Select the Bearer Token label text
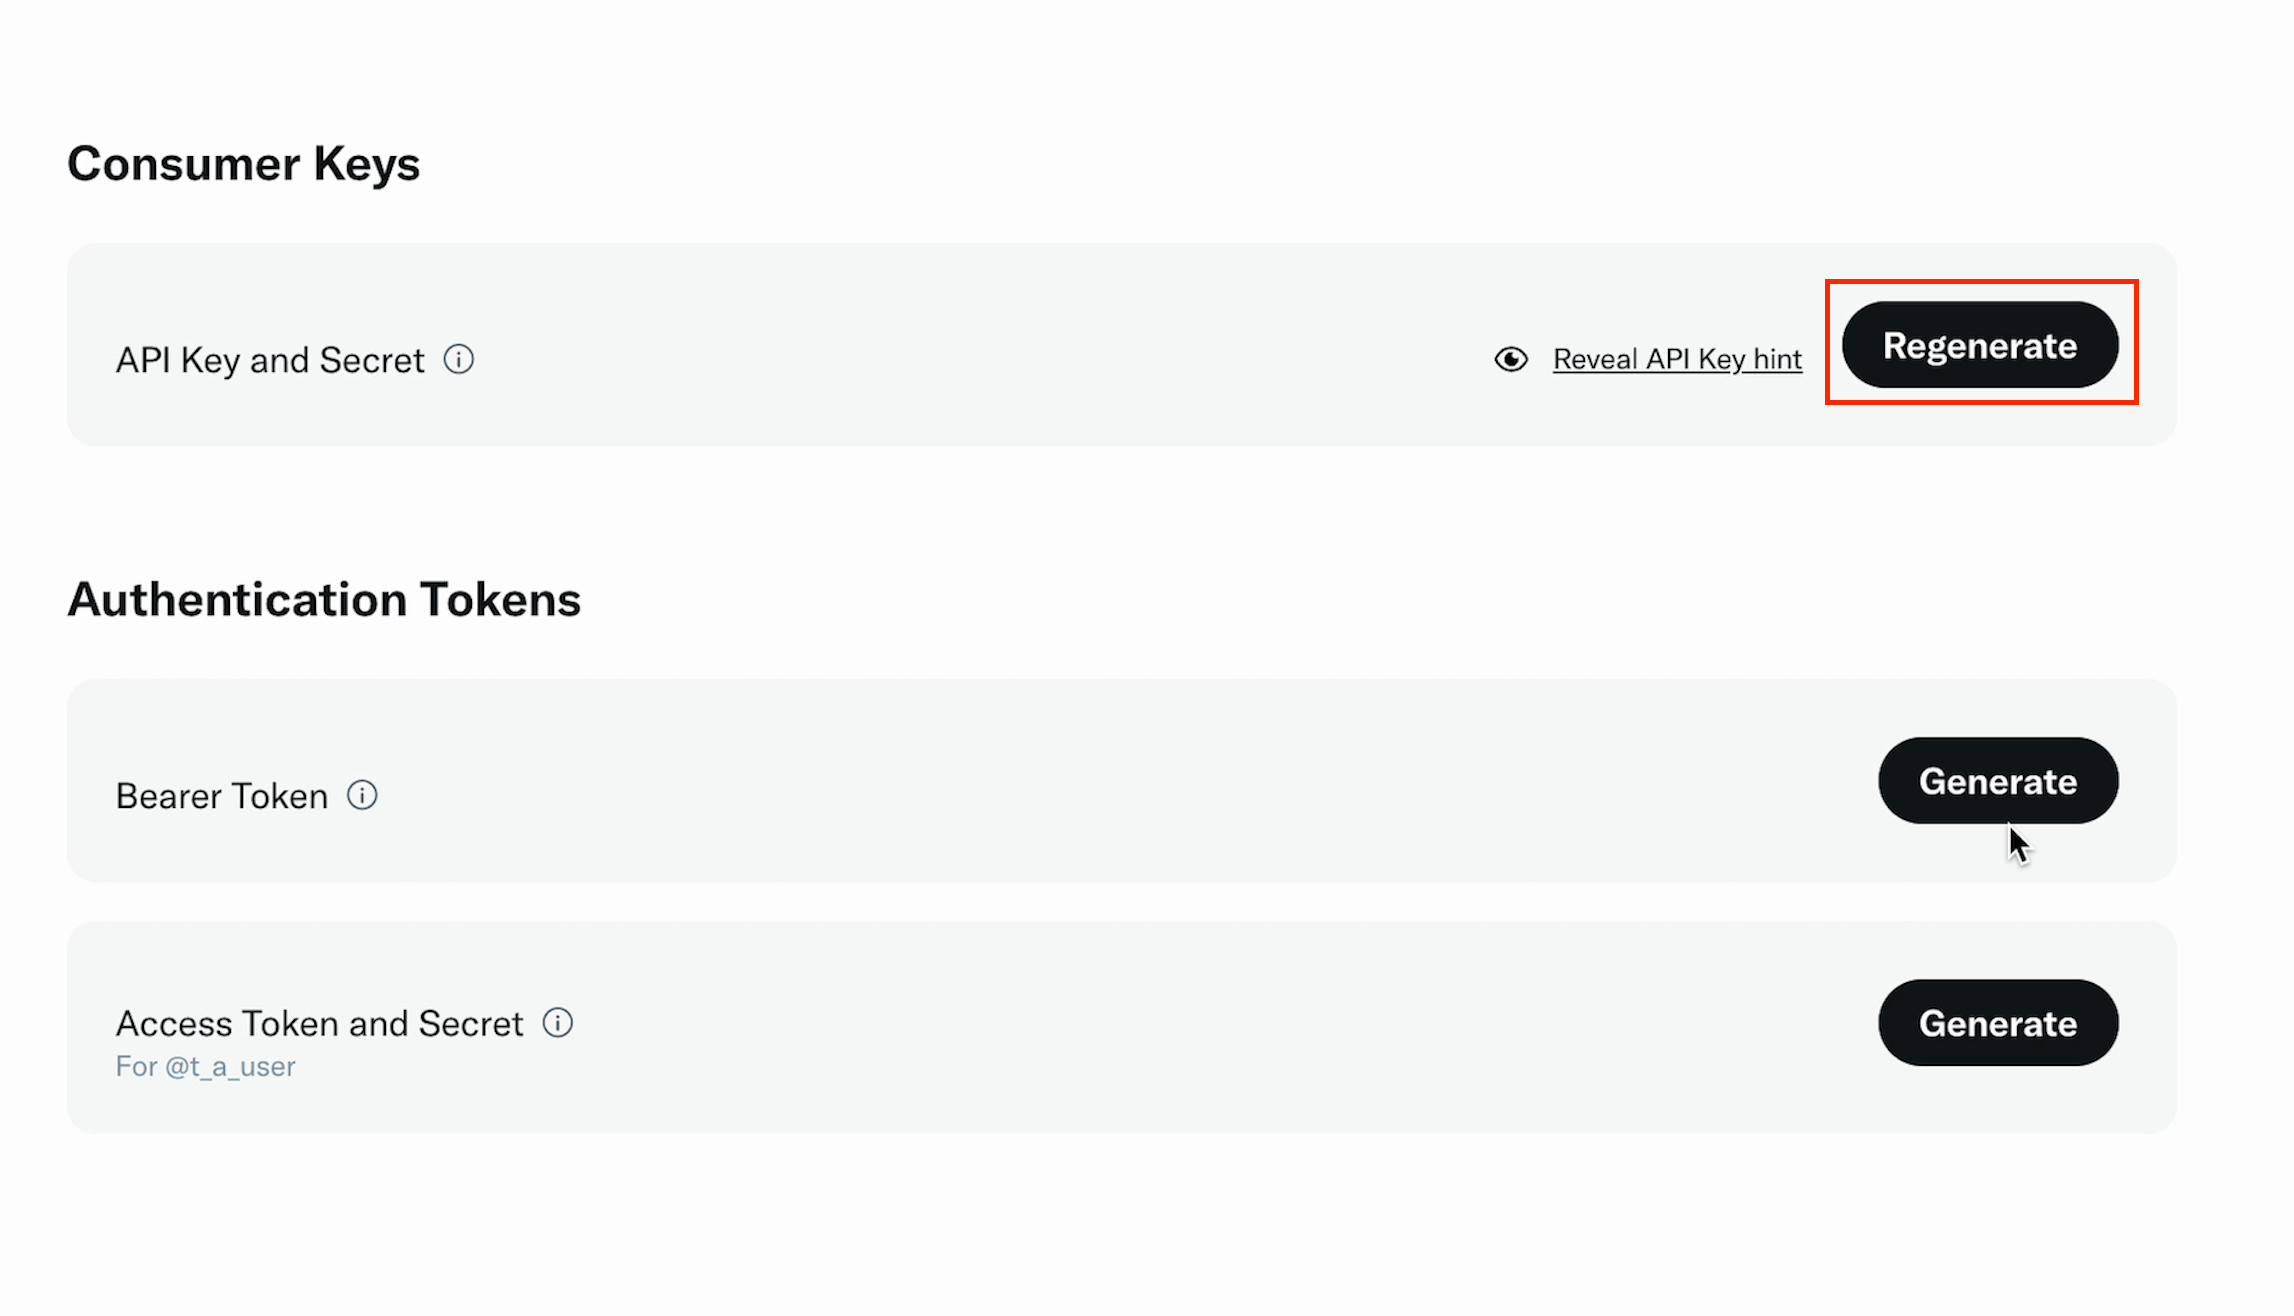 [222, 796]
